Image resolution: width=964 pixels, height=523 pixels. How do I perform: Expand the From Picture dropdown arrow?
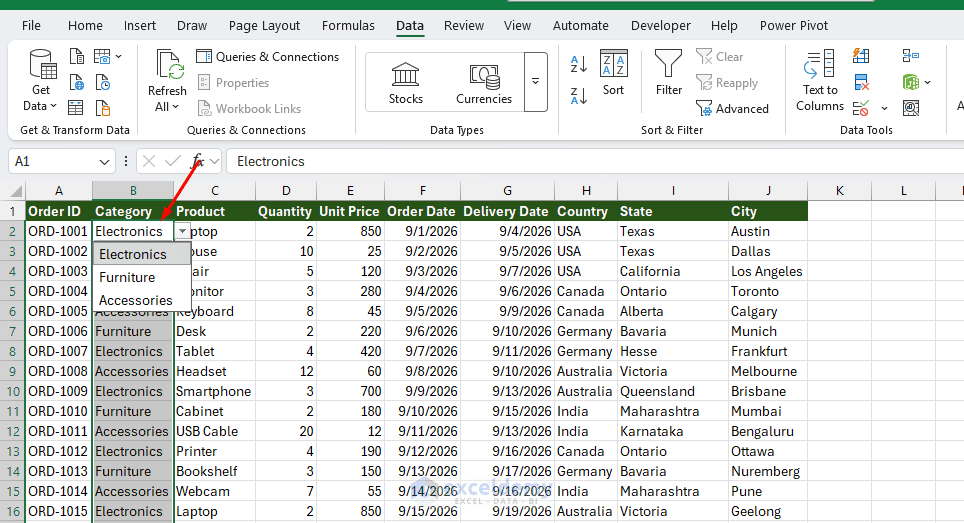(x=119, y=57)
